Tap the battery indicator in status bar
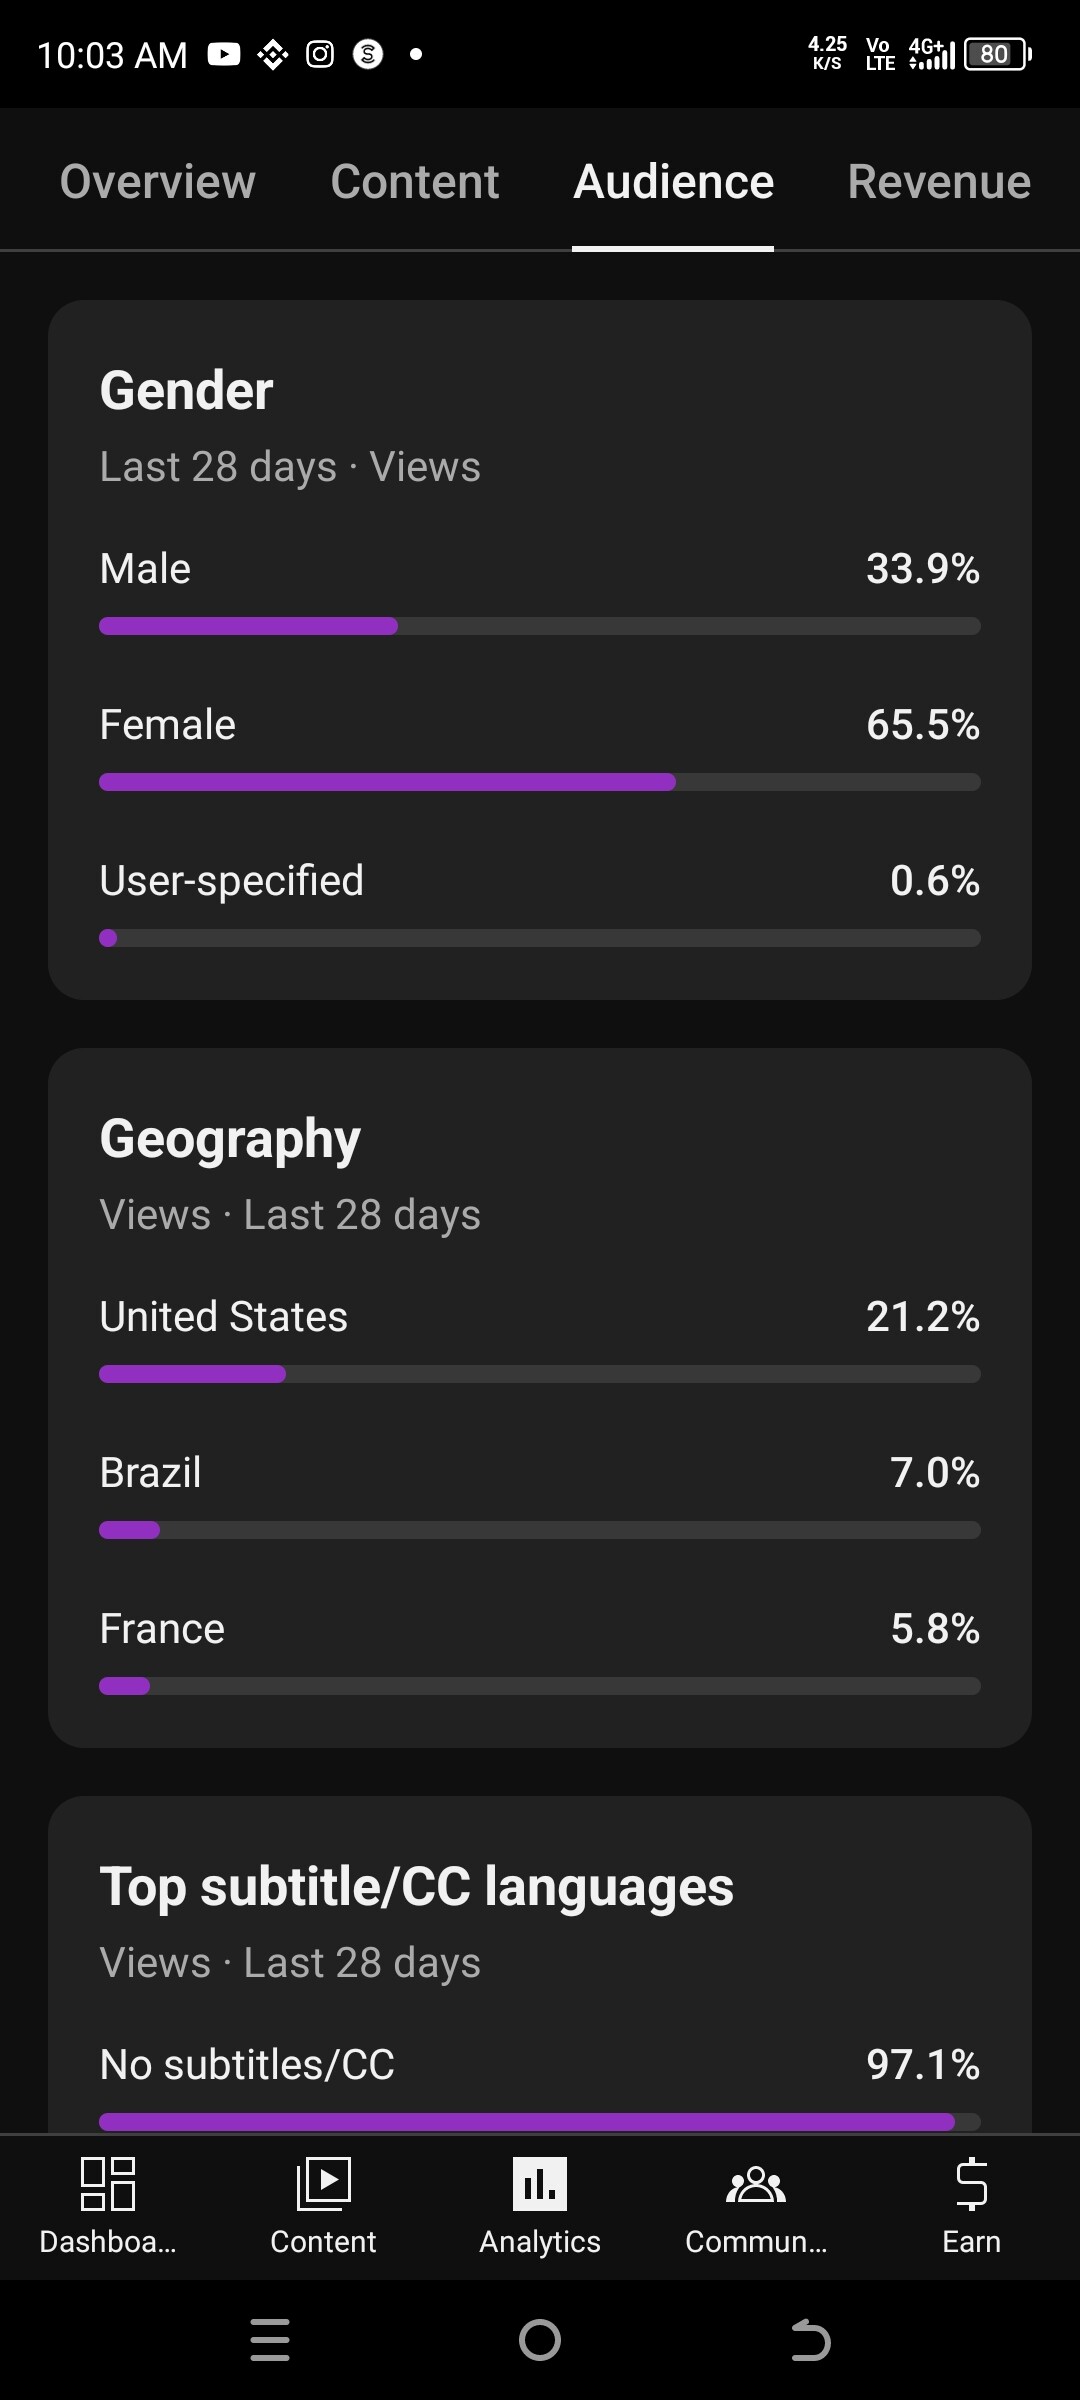 tap(997, 54)
